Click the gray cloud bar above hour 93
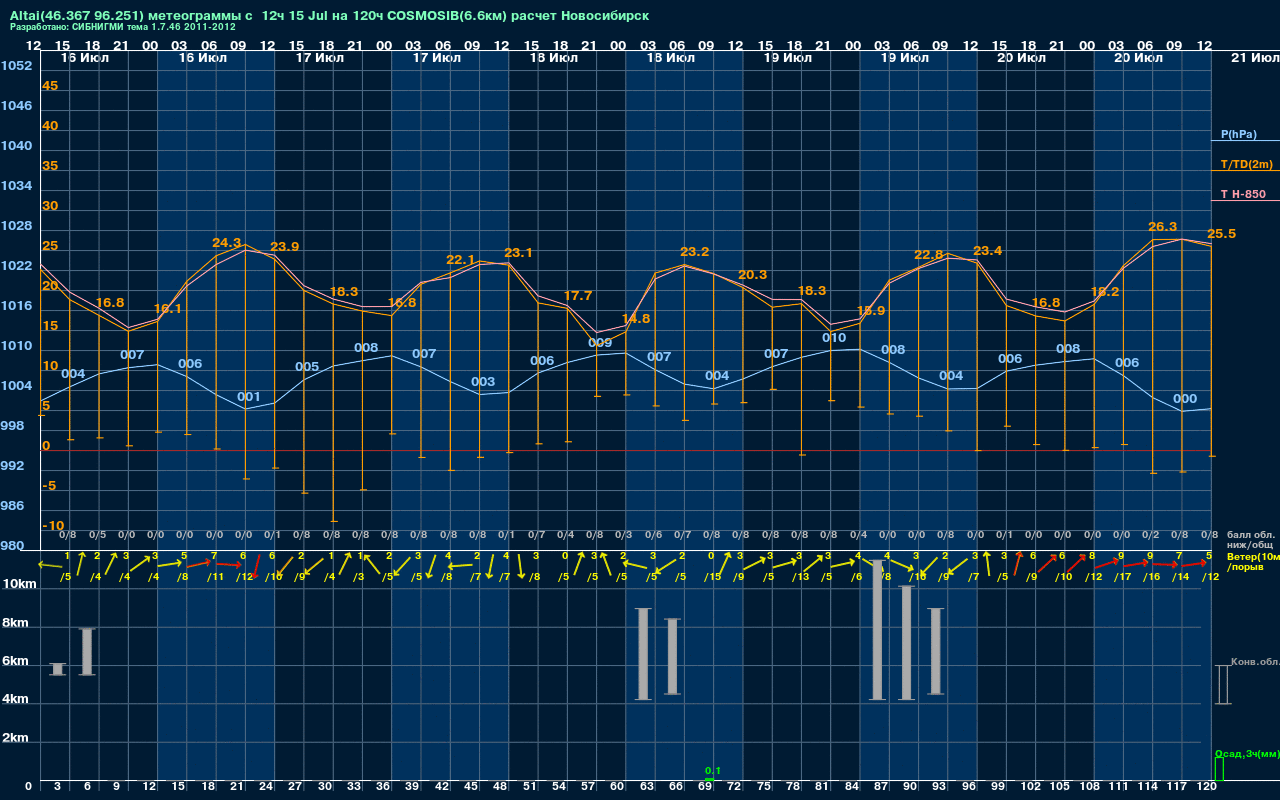The height and width of the screenshot is (800, 1280). (936, 651)
